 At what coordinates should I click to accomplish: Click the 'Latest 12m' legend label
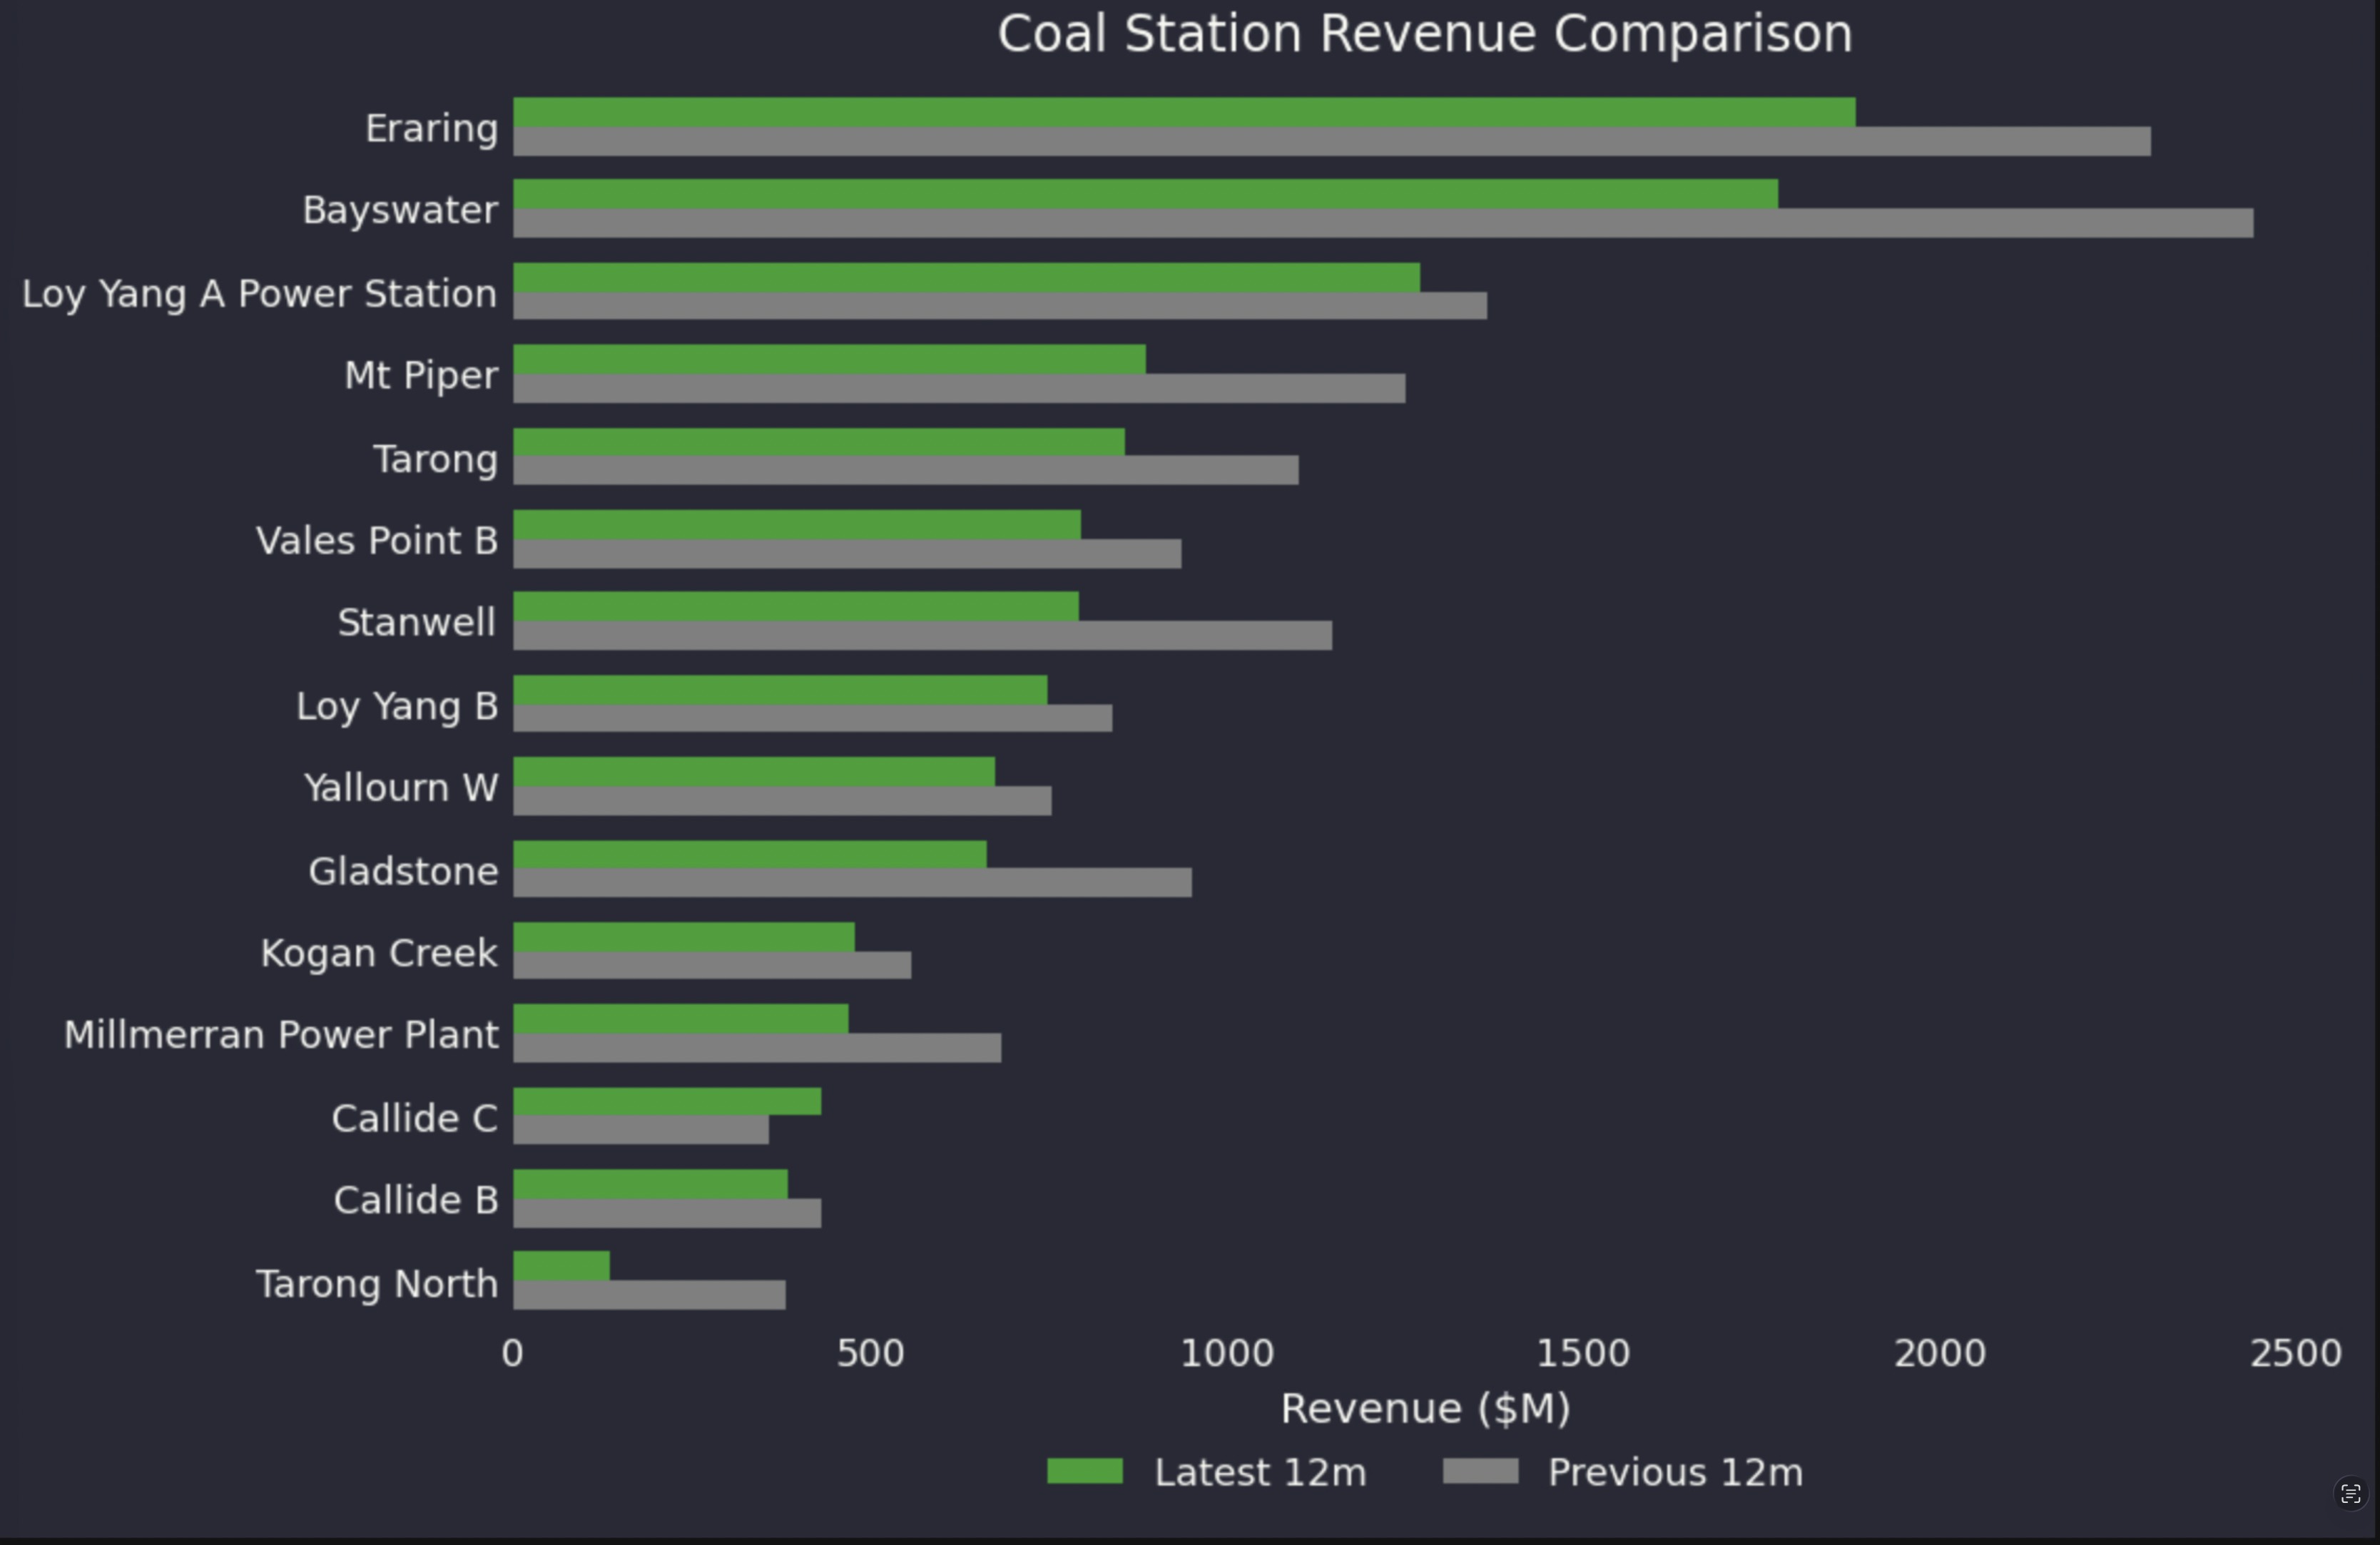(1260, 1472)
